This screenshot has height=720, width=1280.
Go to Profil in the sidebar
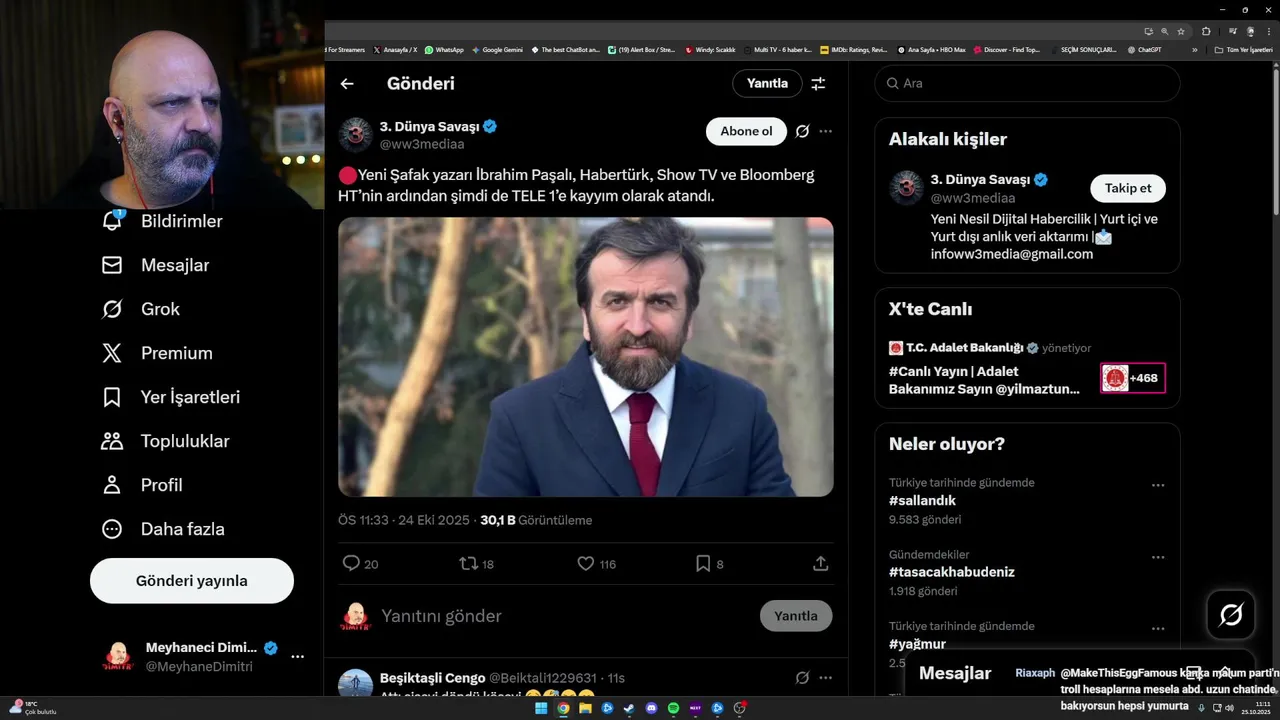[x=141, y=485]
